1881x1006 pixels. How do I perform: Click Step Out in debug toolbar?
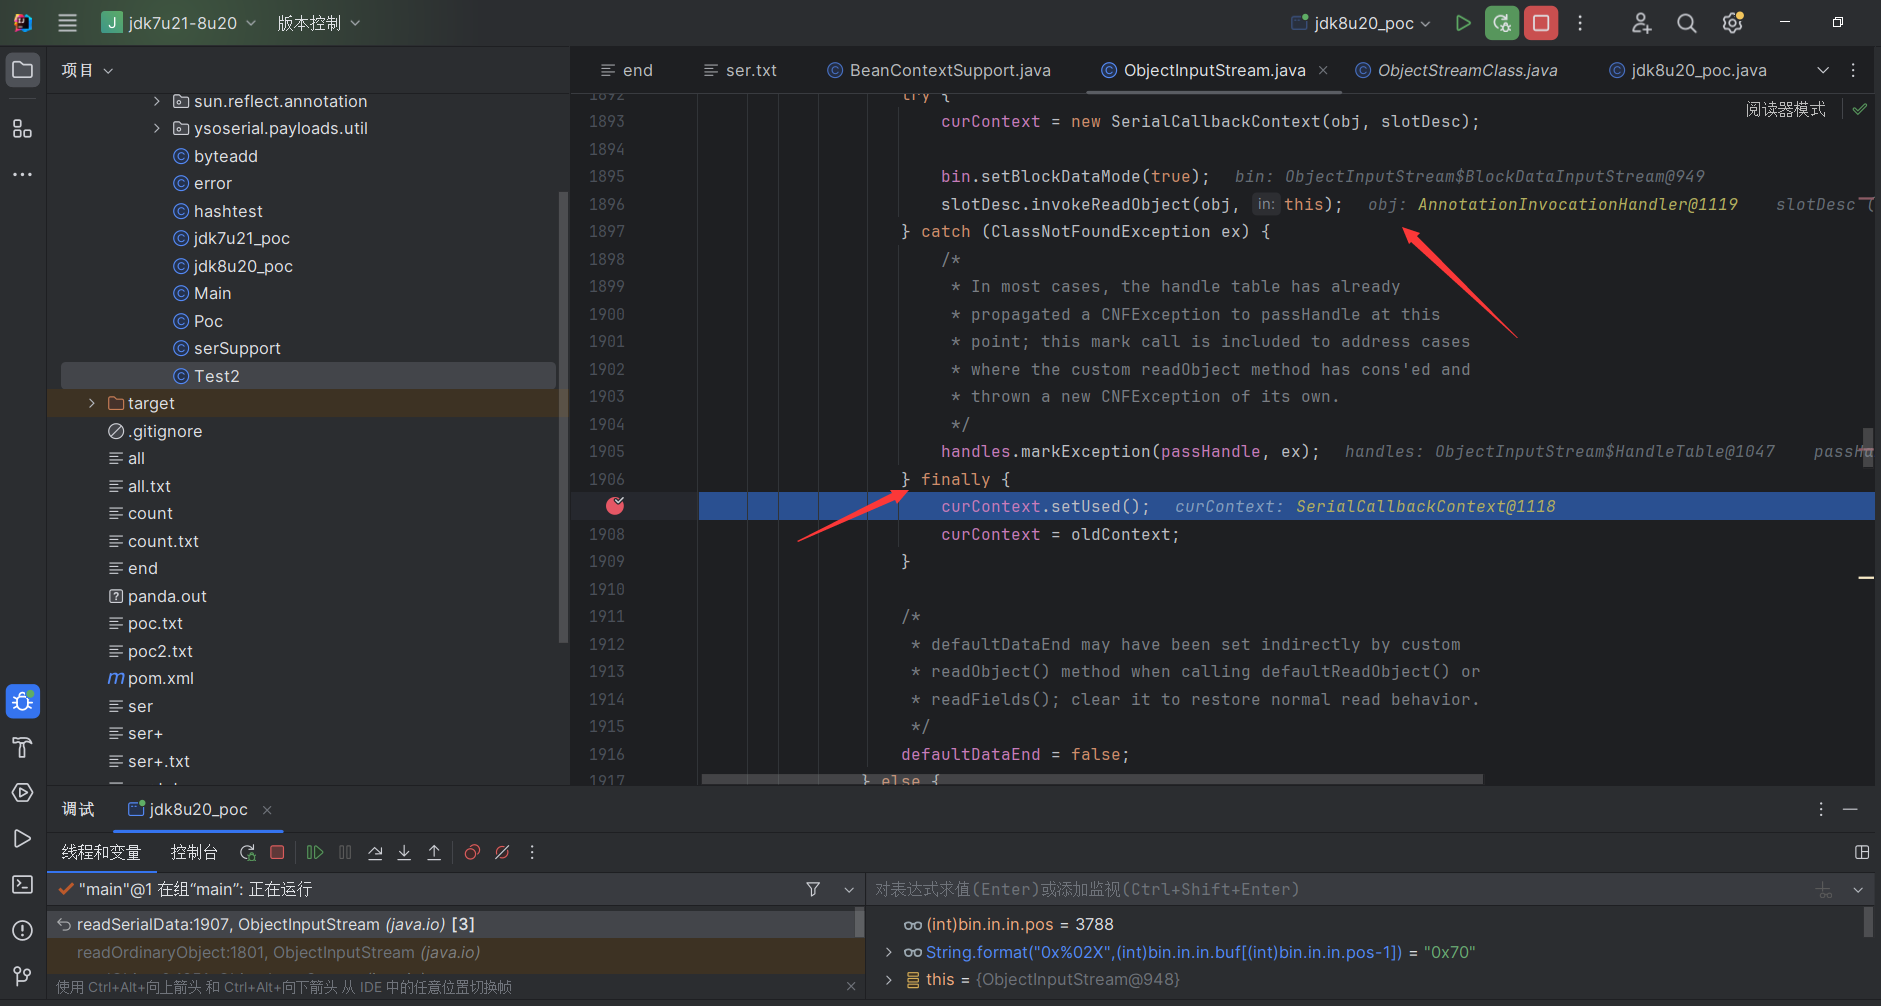pyautogui.click(x=434, y=852)
